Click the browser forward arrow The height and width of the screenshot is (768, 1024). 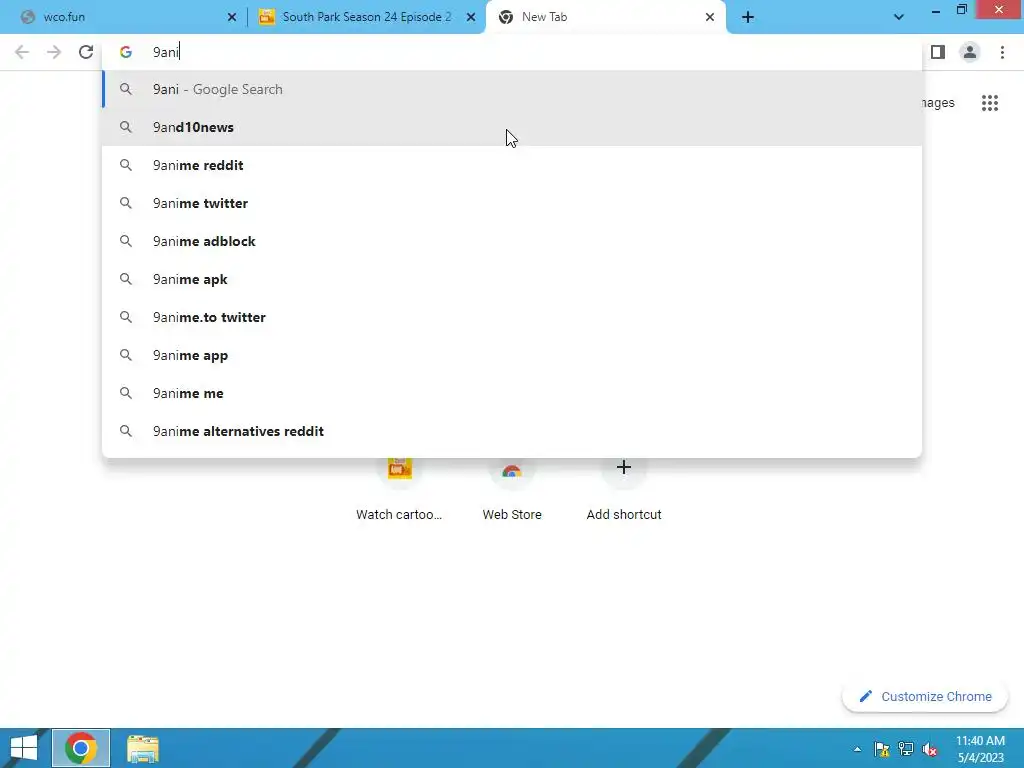(x=54, y=52)
